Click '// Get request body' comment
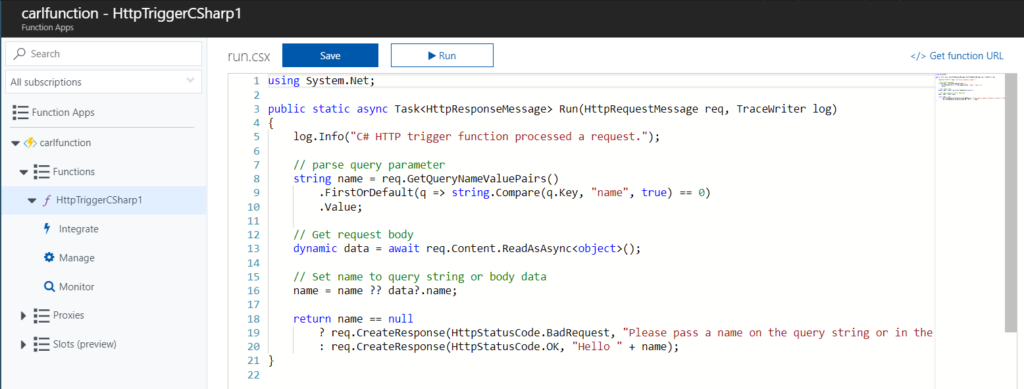This screenshot has height=389, width=1024. tap(353, 234)
